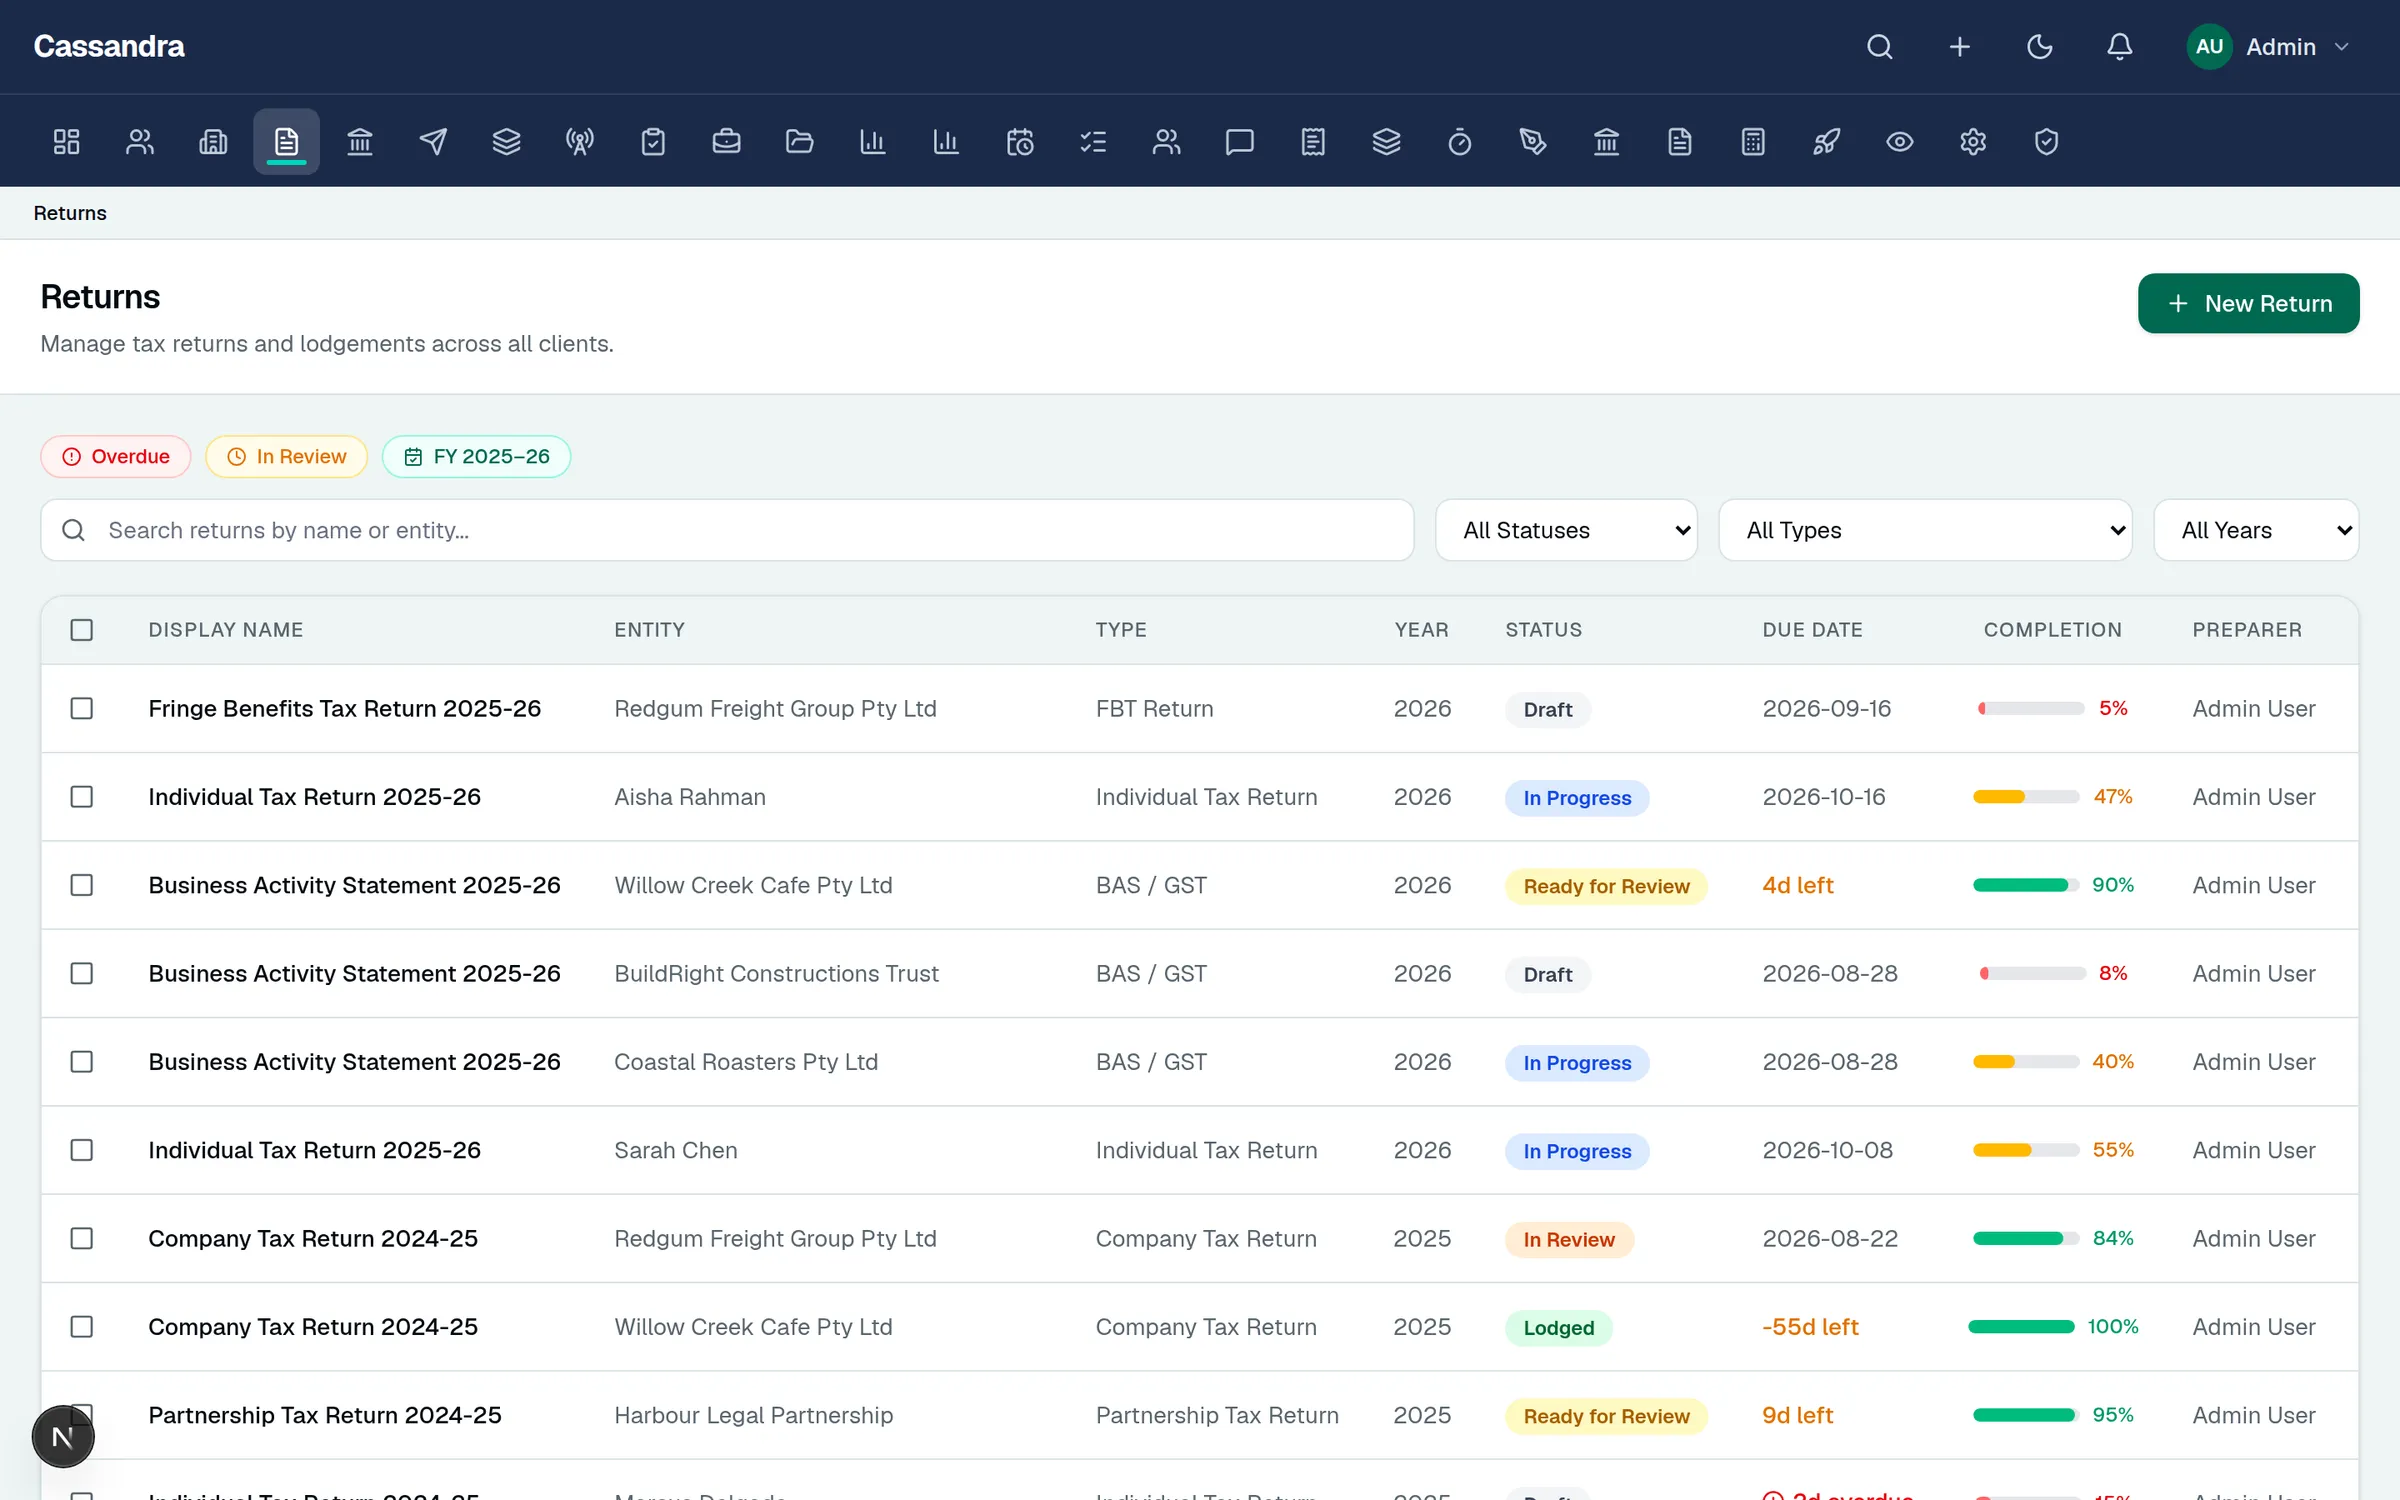Open the settings gear icon in navigation
The image size is (2400, 1500).
click(x=1973, y=142)
